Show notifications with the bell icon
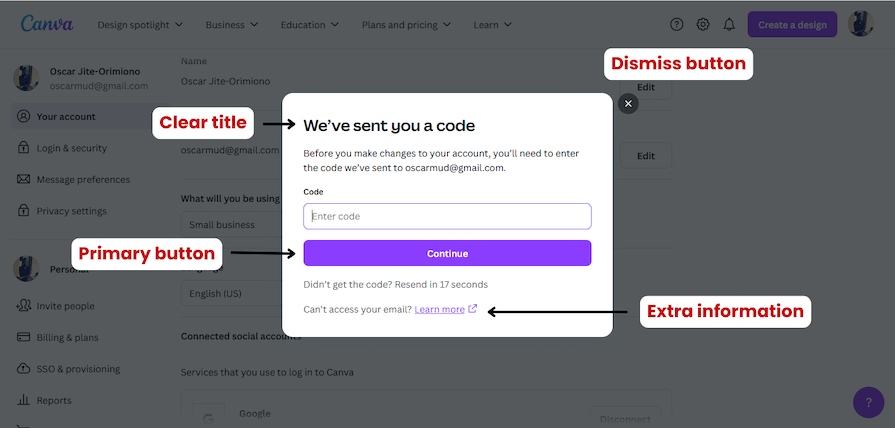 pos(729,24)
